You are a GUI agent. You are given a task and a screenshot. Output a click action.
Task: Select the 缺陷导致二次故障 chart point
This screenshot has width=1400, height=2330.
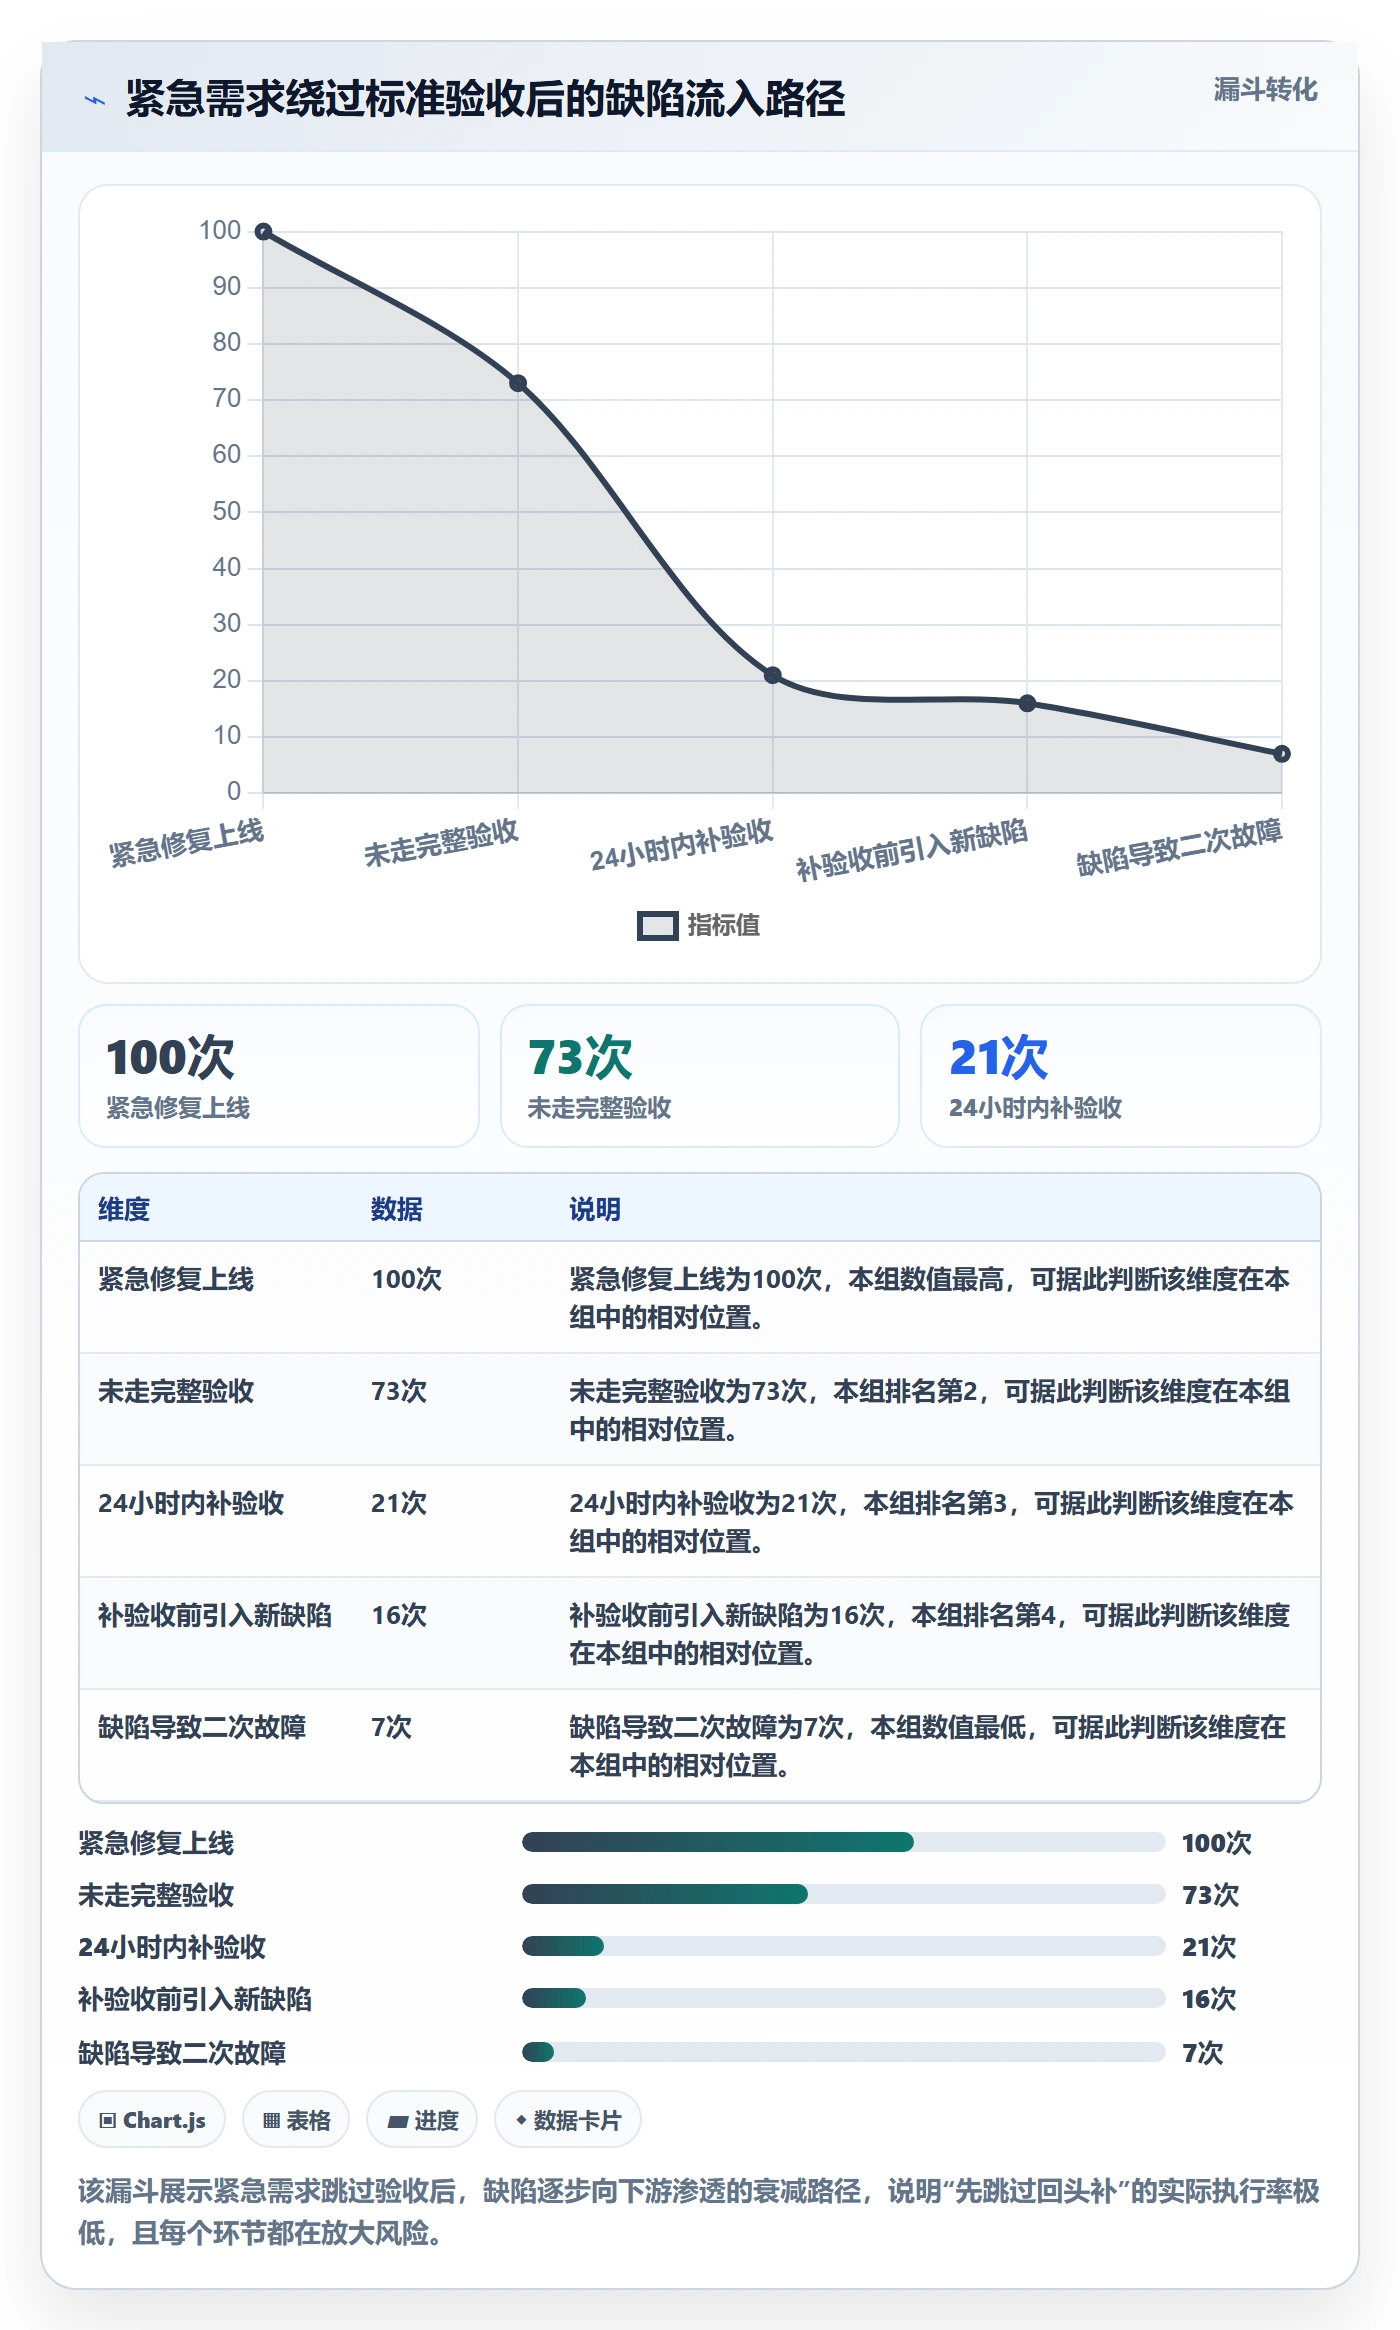[1282, 754]
